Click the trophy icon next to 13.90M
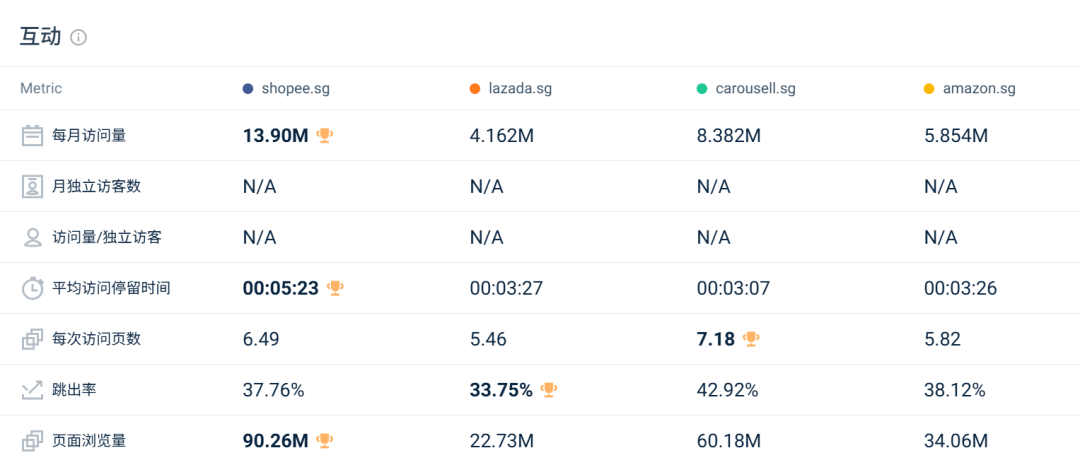This screenshot has height=460, width=1080. [x=324, y=136]
